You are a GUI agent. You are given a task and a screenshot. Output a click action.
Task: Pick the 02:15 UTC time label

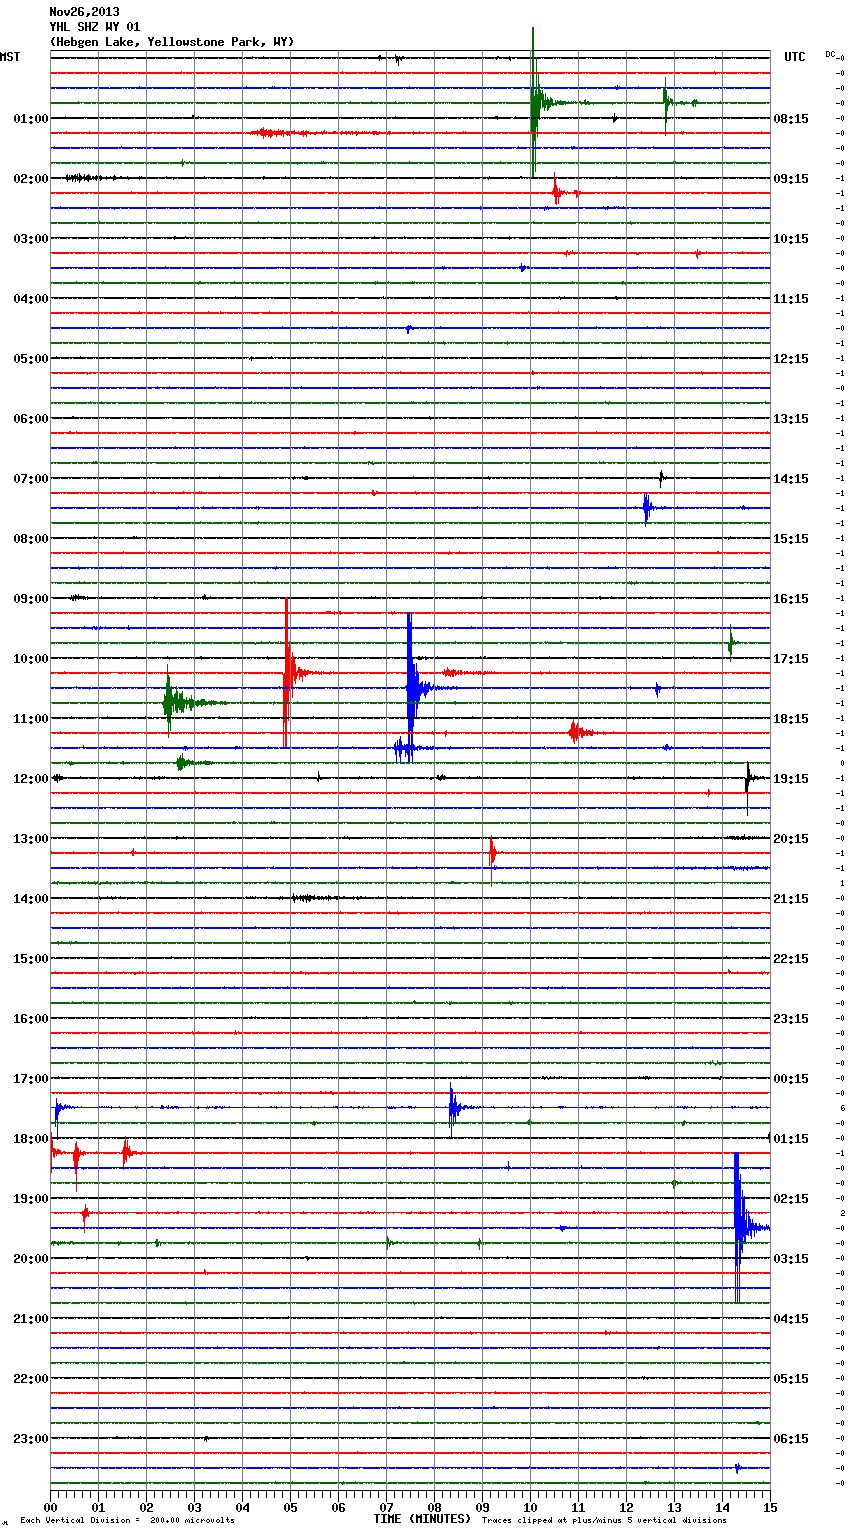791,1198
